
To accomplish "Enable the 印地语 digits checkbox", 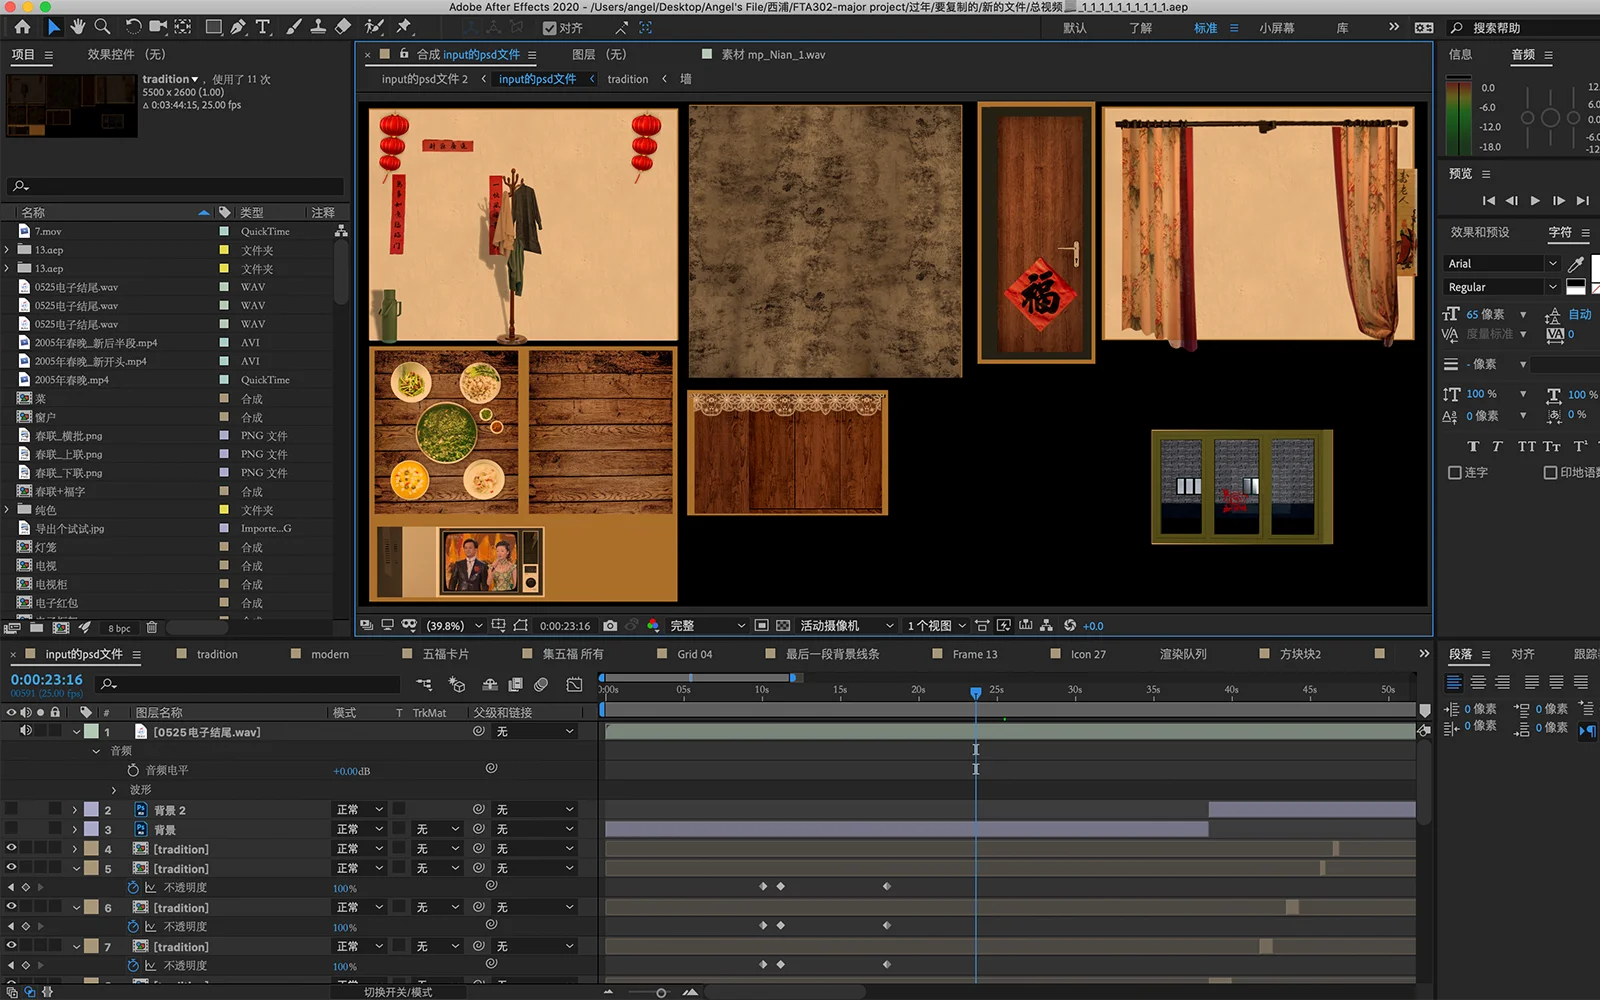I will coord(1550,472).
